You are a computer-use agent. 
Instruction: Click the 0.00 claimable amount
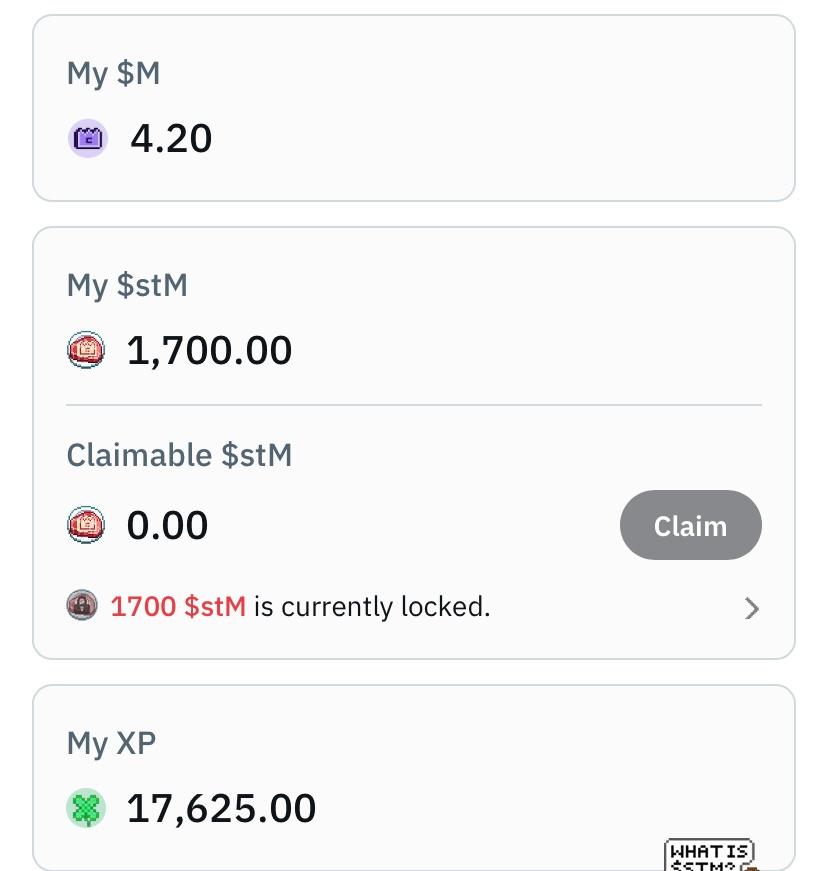[167, 525]
